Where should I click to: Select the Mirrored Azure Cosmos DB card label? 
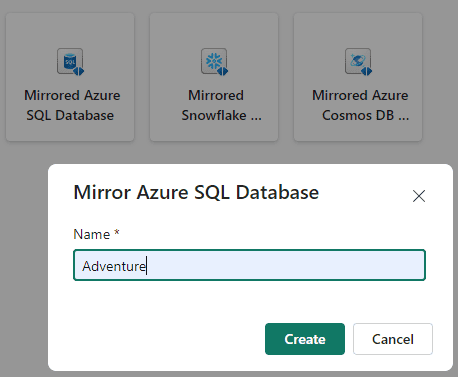click(x=360, y=105)
